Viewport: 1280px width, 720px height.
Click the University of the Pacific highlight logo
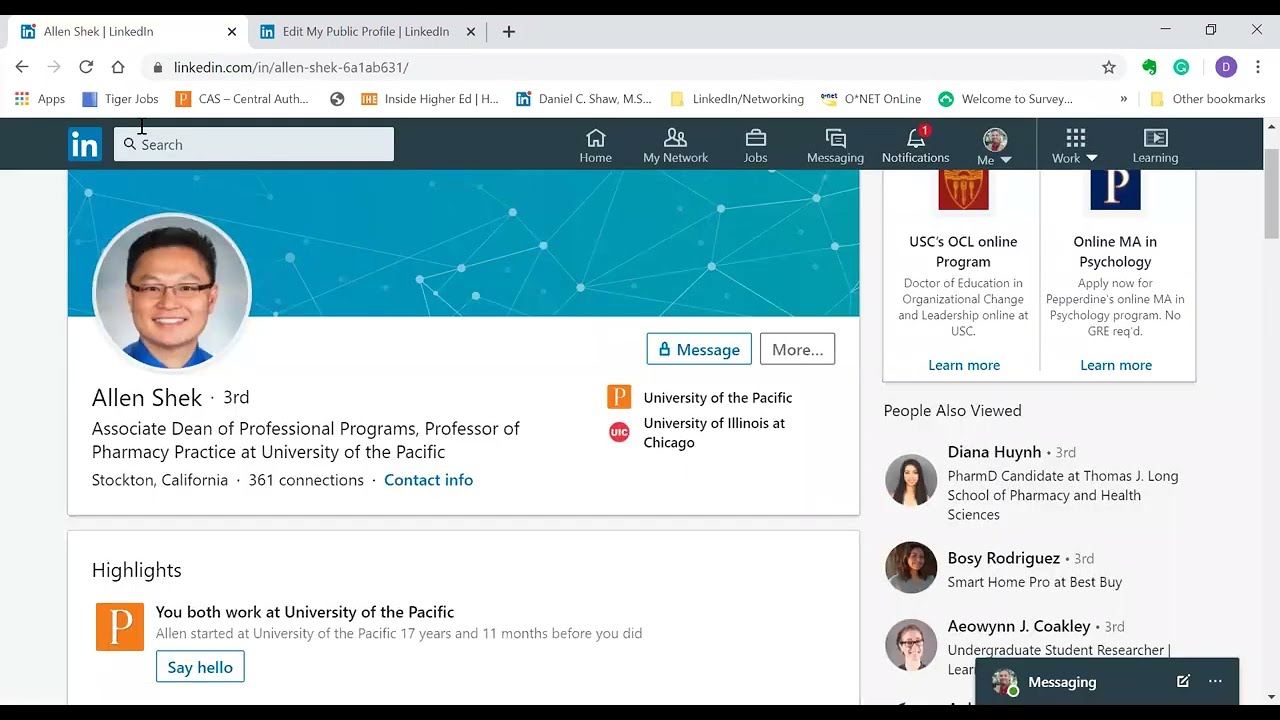pyautogui.click(x=120, y=627)
